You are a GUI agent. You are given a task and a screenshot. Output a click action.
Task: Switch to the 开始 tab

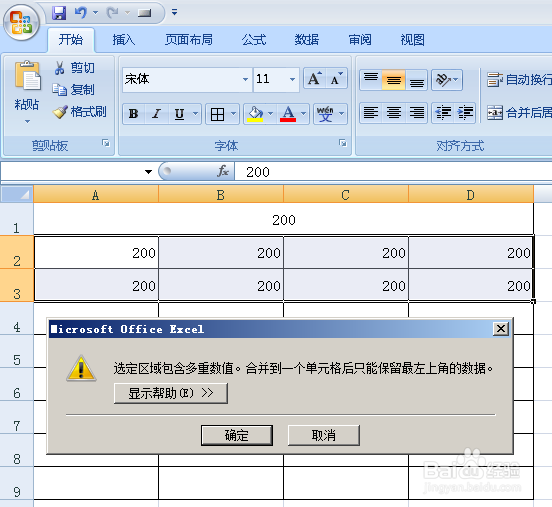71,40
